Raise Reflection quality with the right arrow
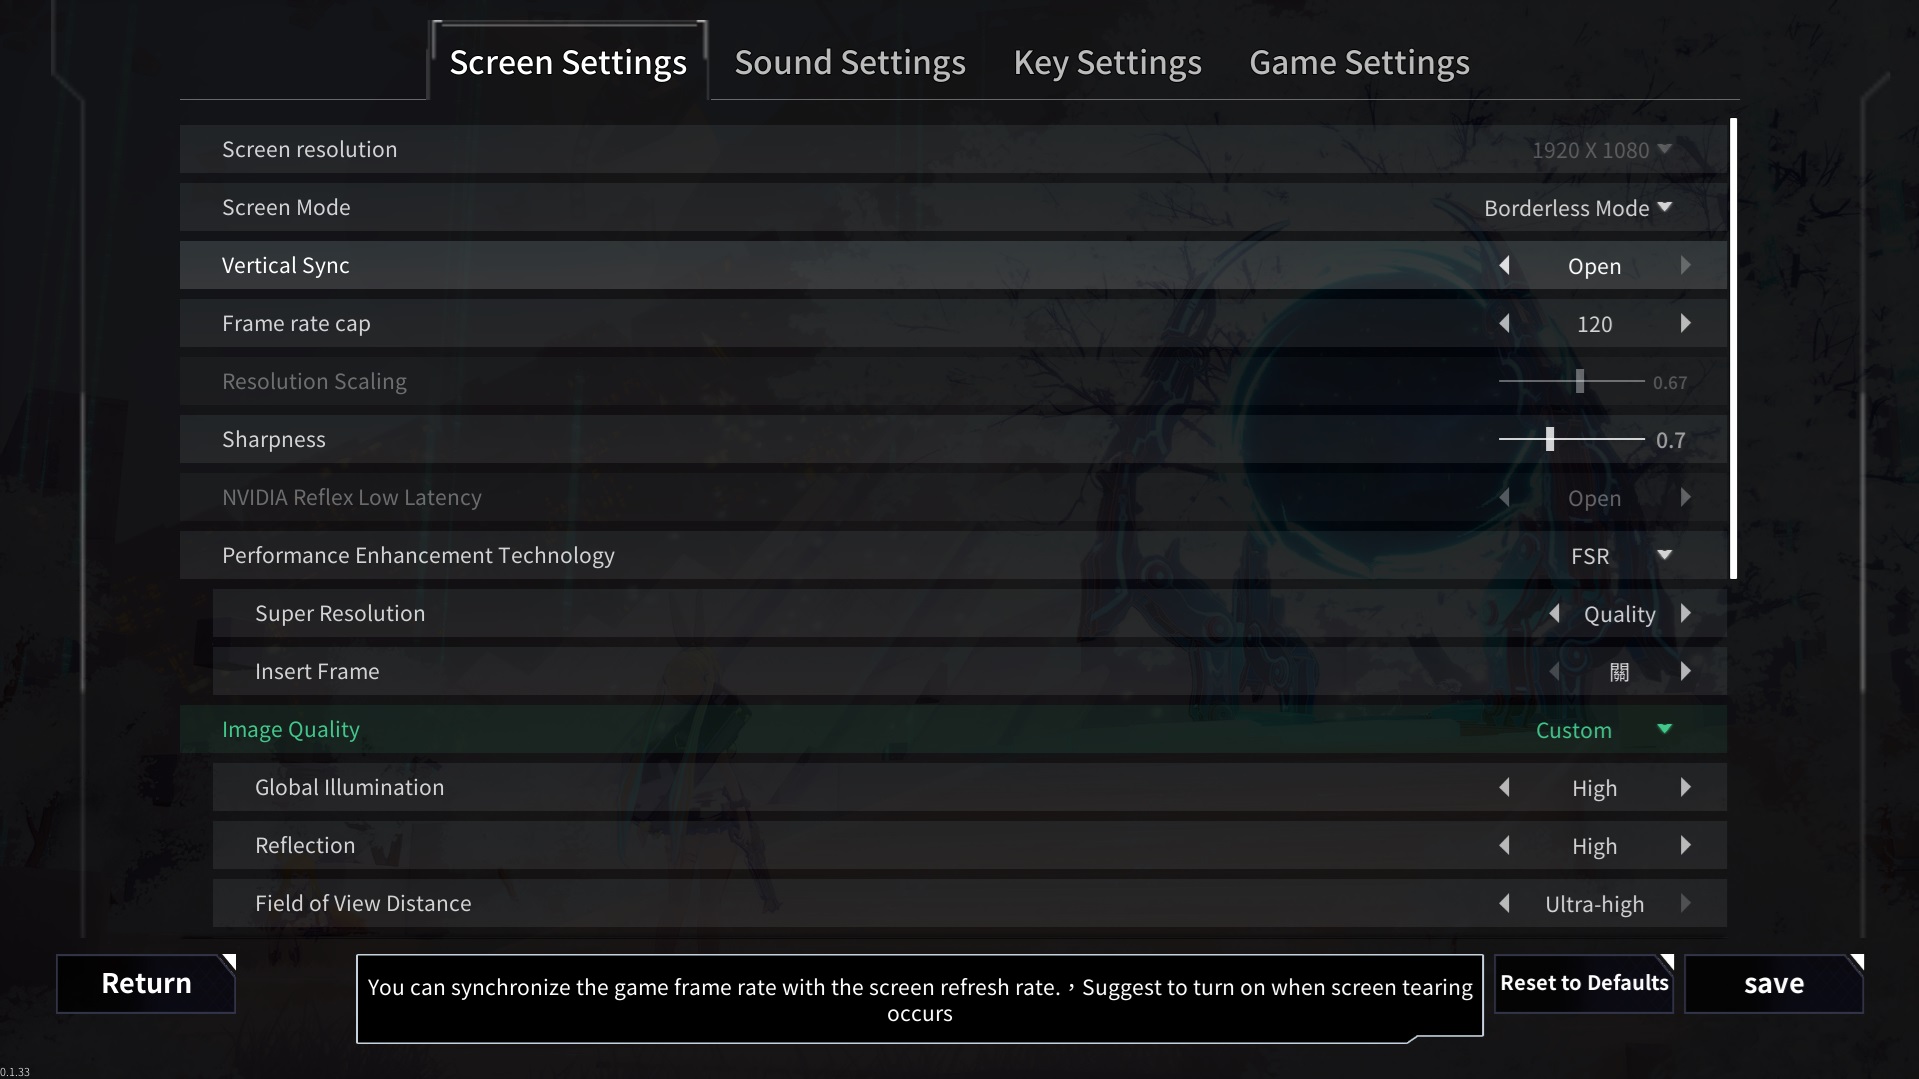This screenshot has height=1079, width=1919. click(1686, 846)
